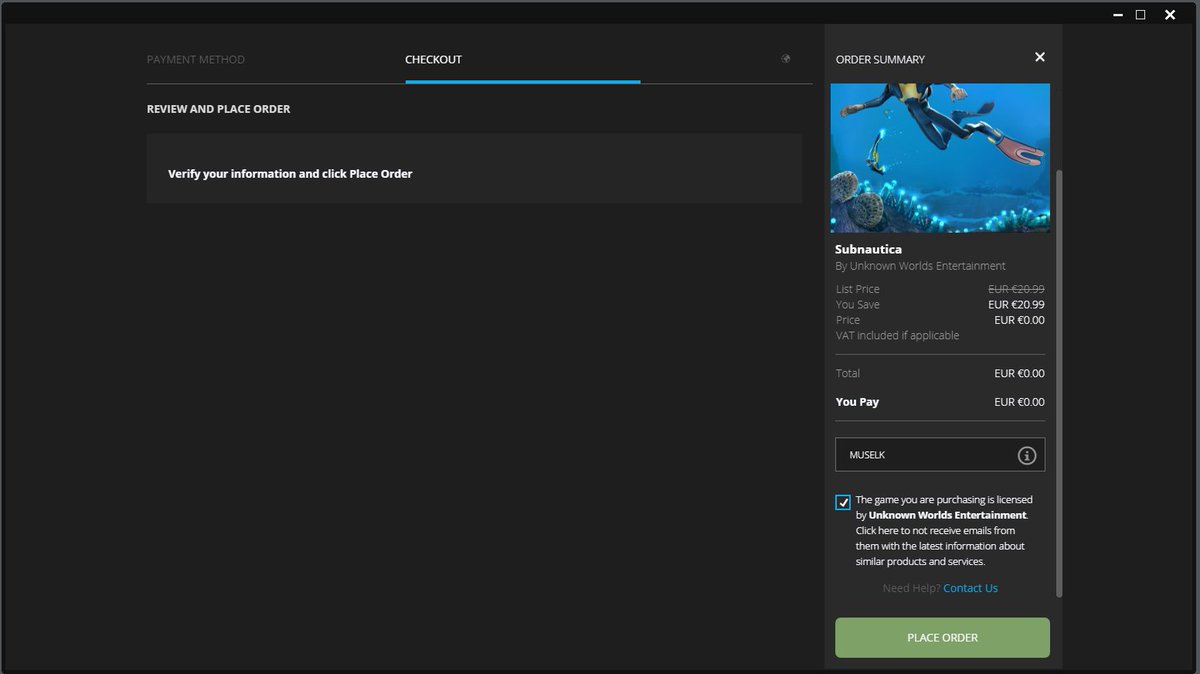
Task: Click the Order Summary heading
Action: (x=880, y=60)
